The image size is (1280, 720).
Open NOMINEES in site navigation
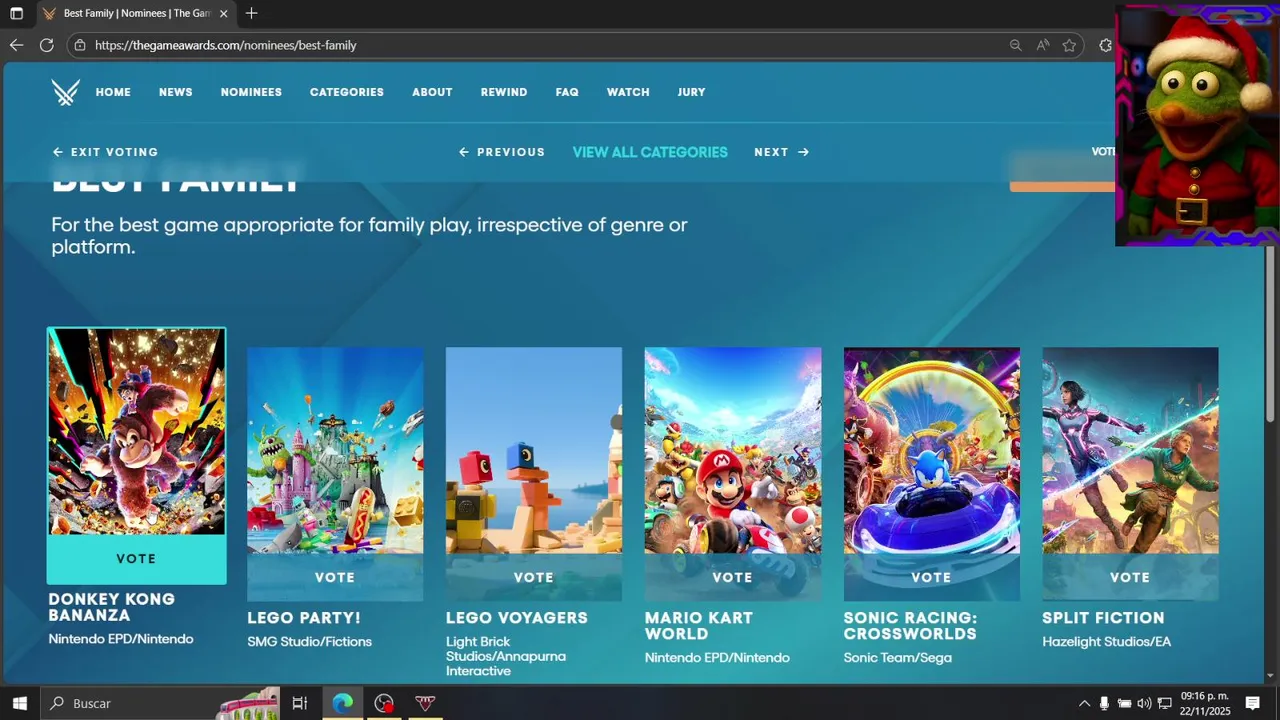[251, 92]
